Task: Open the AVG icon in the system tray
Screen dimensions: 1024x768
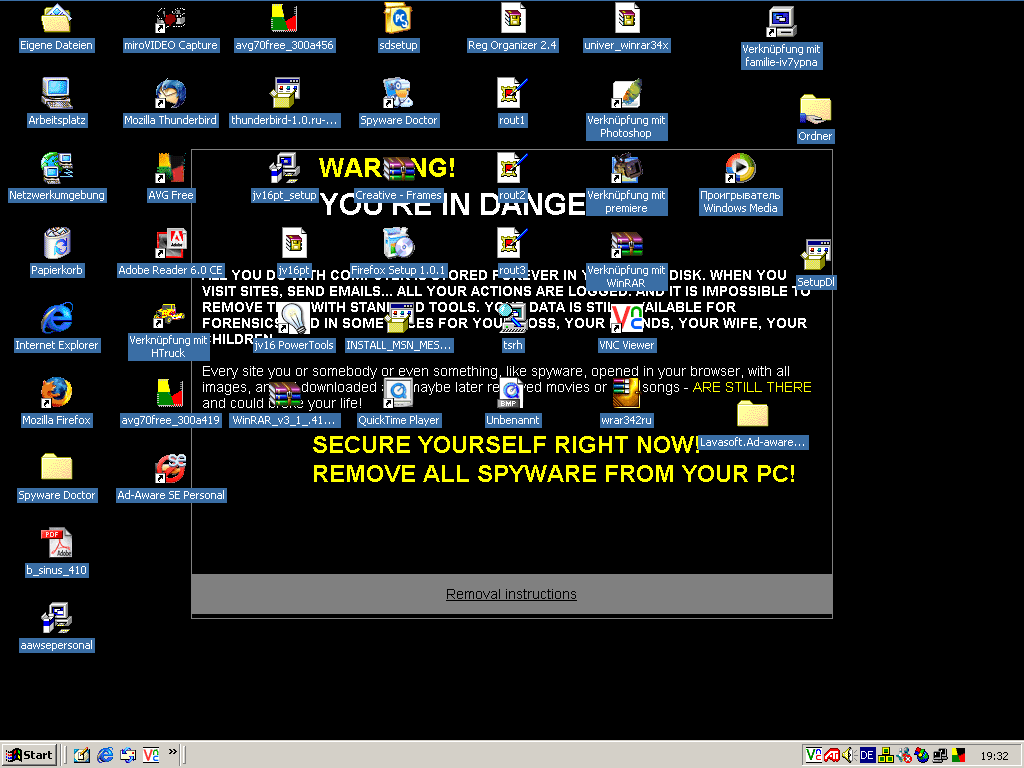Action: 958,756
